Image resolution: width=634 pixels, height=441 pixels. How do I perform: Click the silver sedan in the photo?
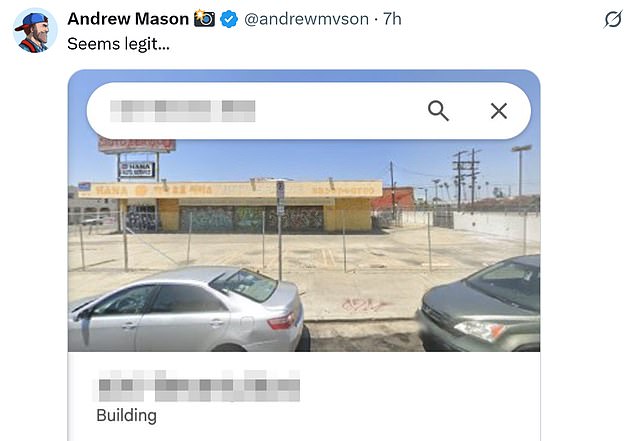point(188,309)
